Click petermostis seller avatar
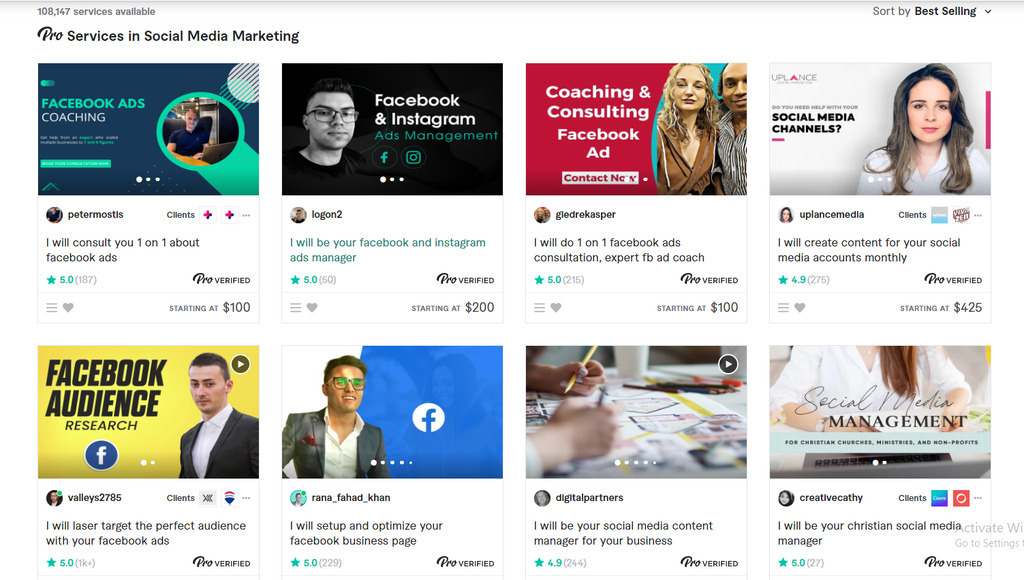 [54, 215]
